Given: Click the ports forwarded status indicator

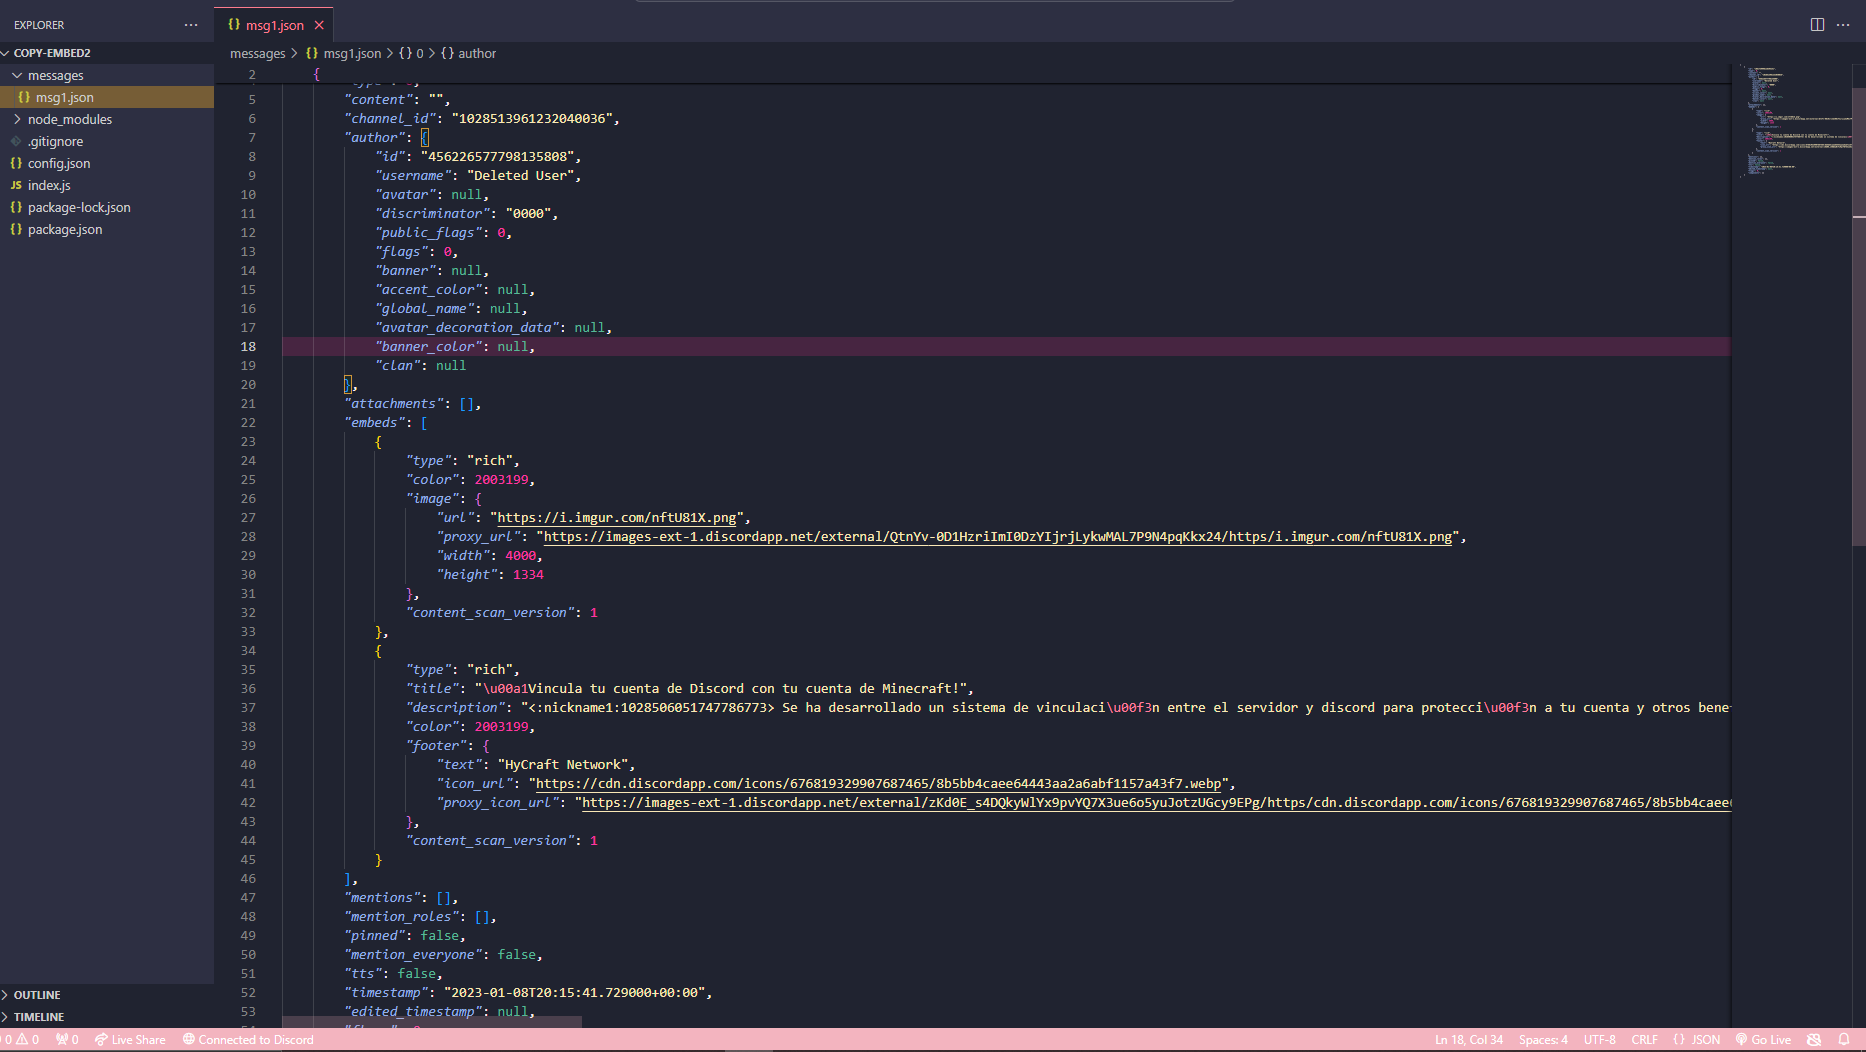Looking at the screenshot, I should [x=67, y=1040].
